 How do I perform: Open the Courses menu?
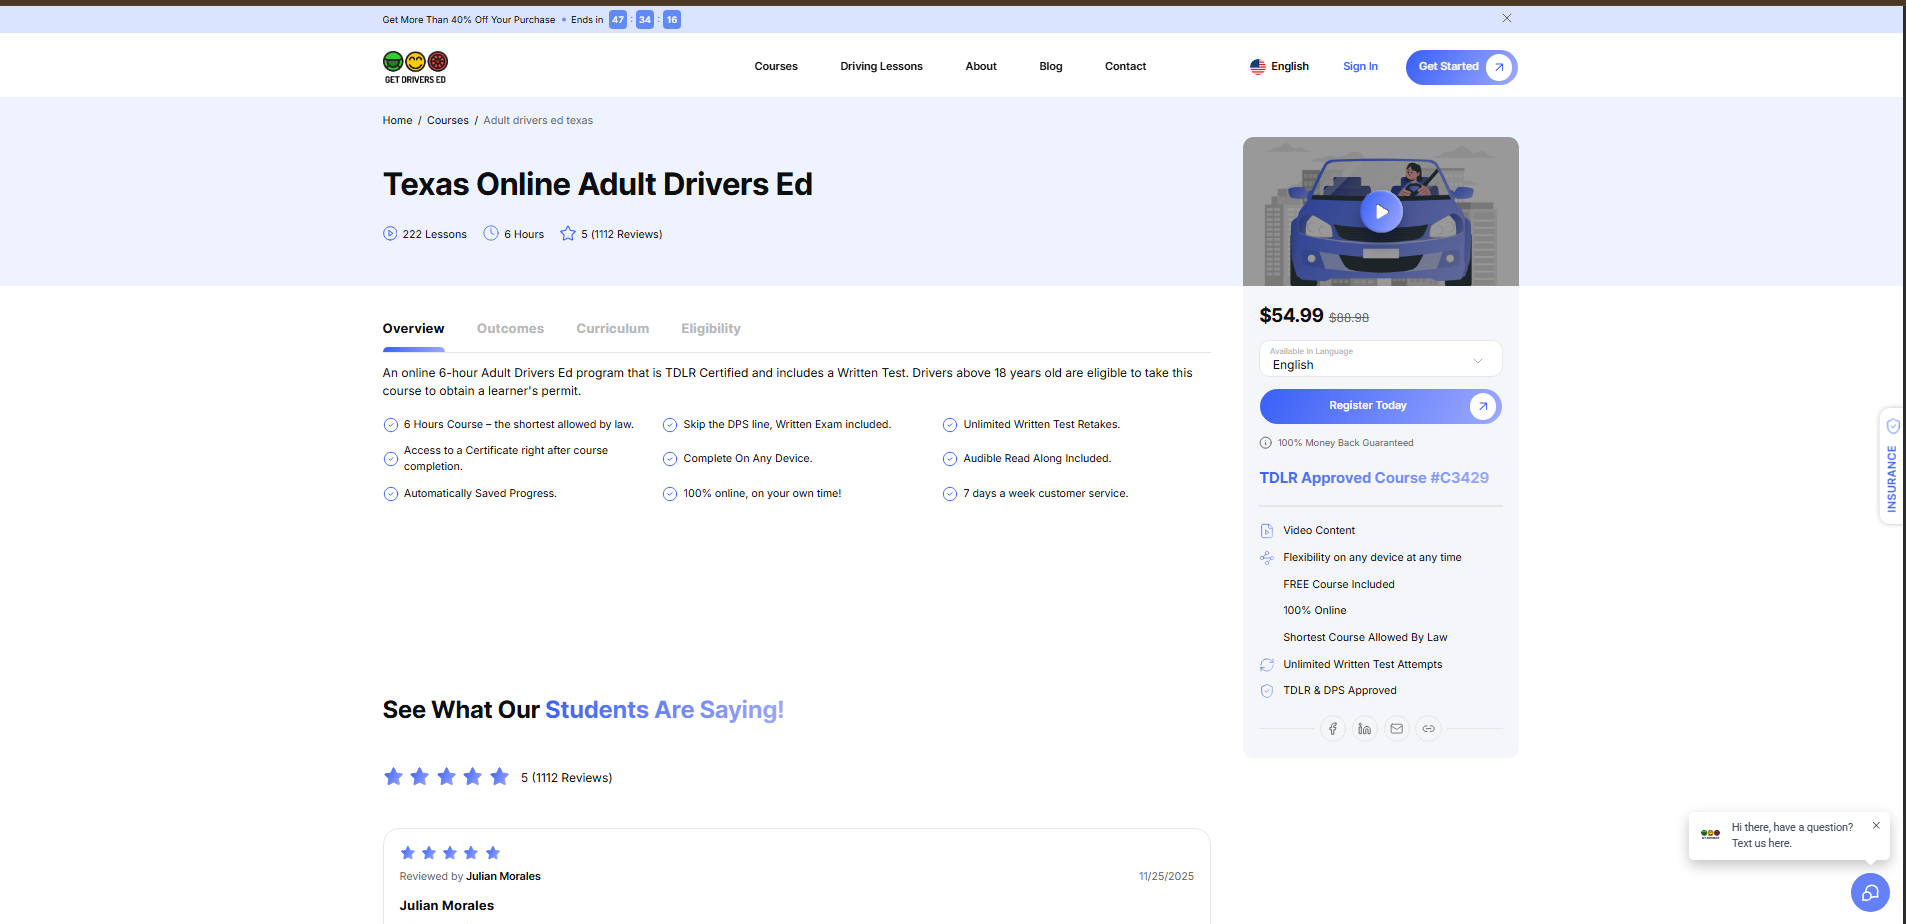click(776, 66)
